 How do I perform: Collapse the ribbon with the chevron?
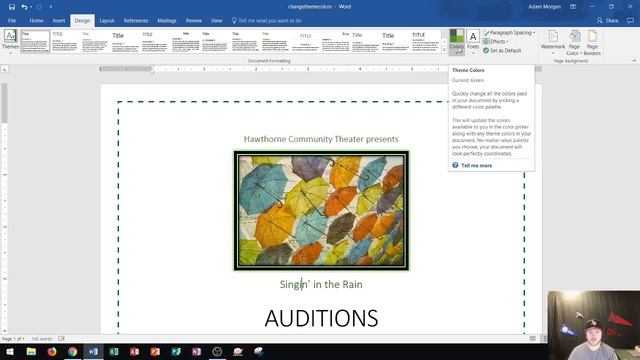634,60
